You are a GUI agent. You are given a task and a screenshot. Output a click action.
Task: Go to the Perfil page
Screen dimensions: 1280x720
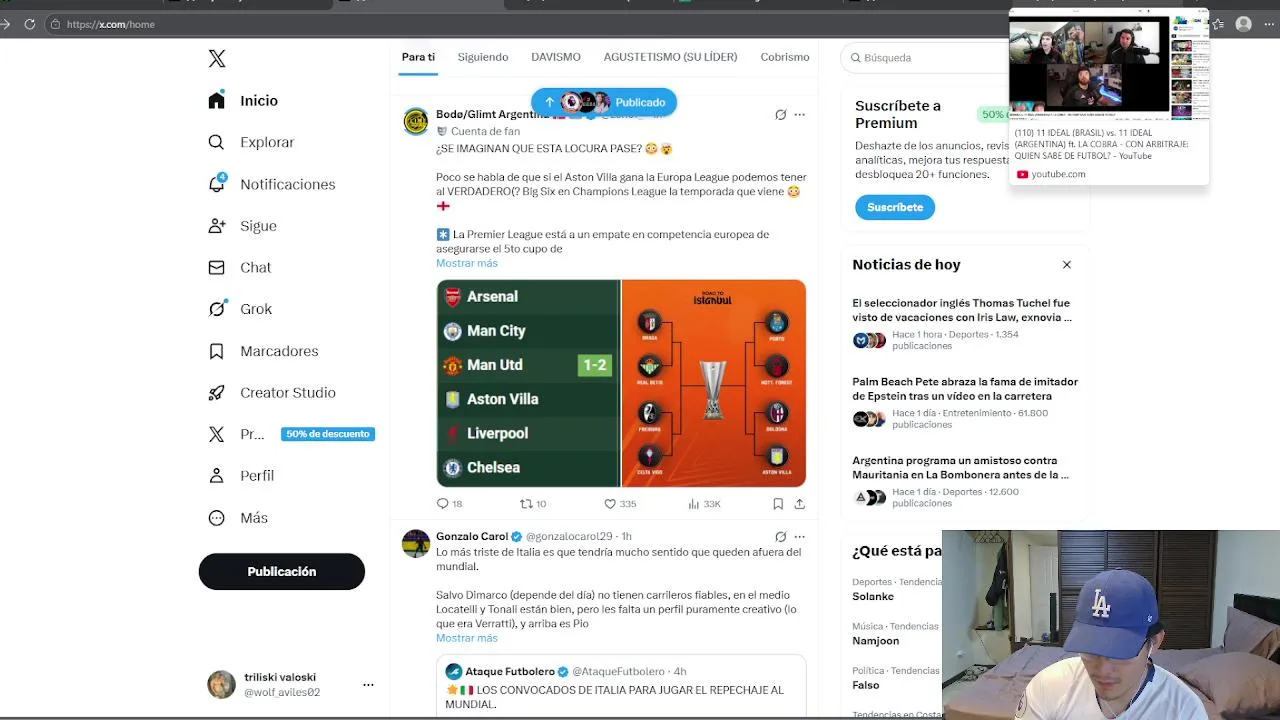click(x=241, y=476)
